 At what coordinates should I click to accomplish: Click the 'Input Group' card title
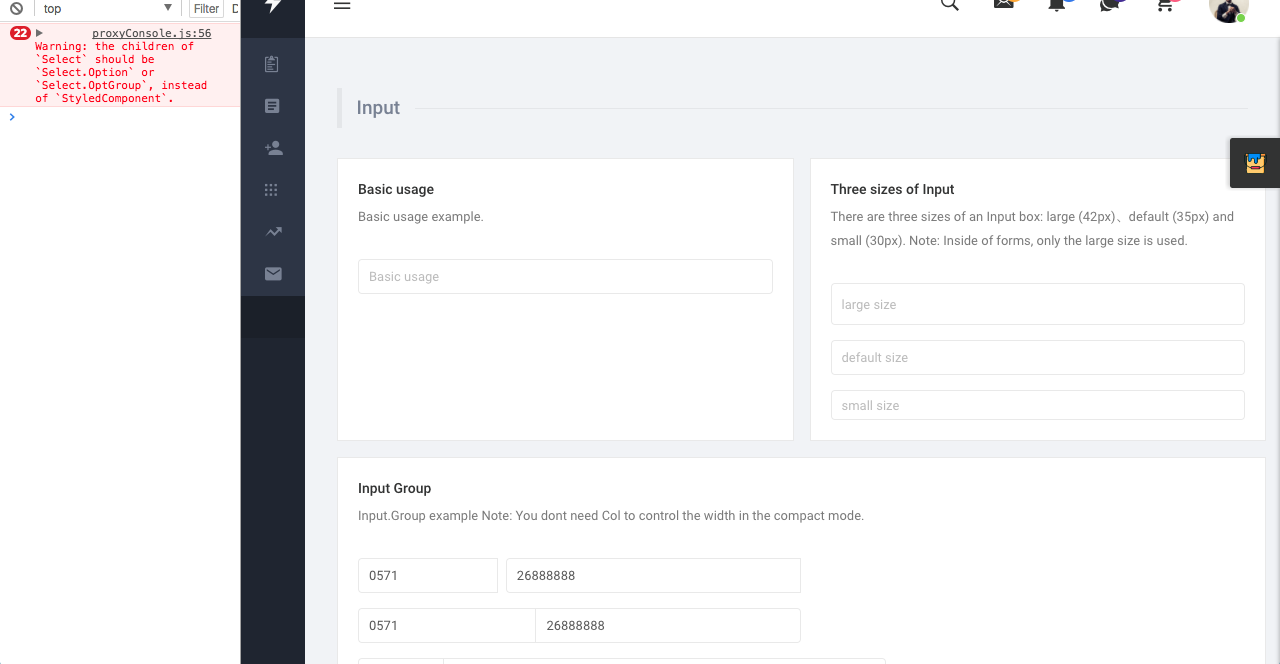point(395,488)
